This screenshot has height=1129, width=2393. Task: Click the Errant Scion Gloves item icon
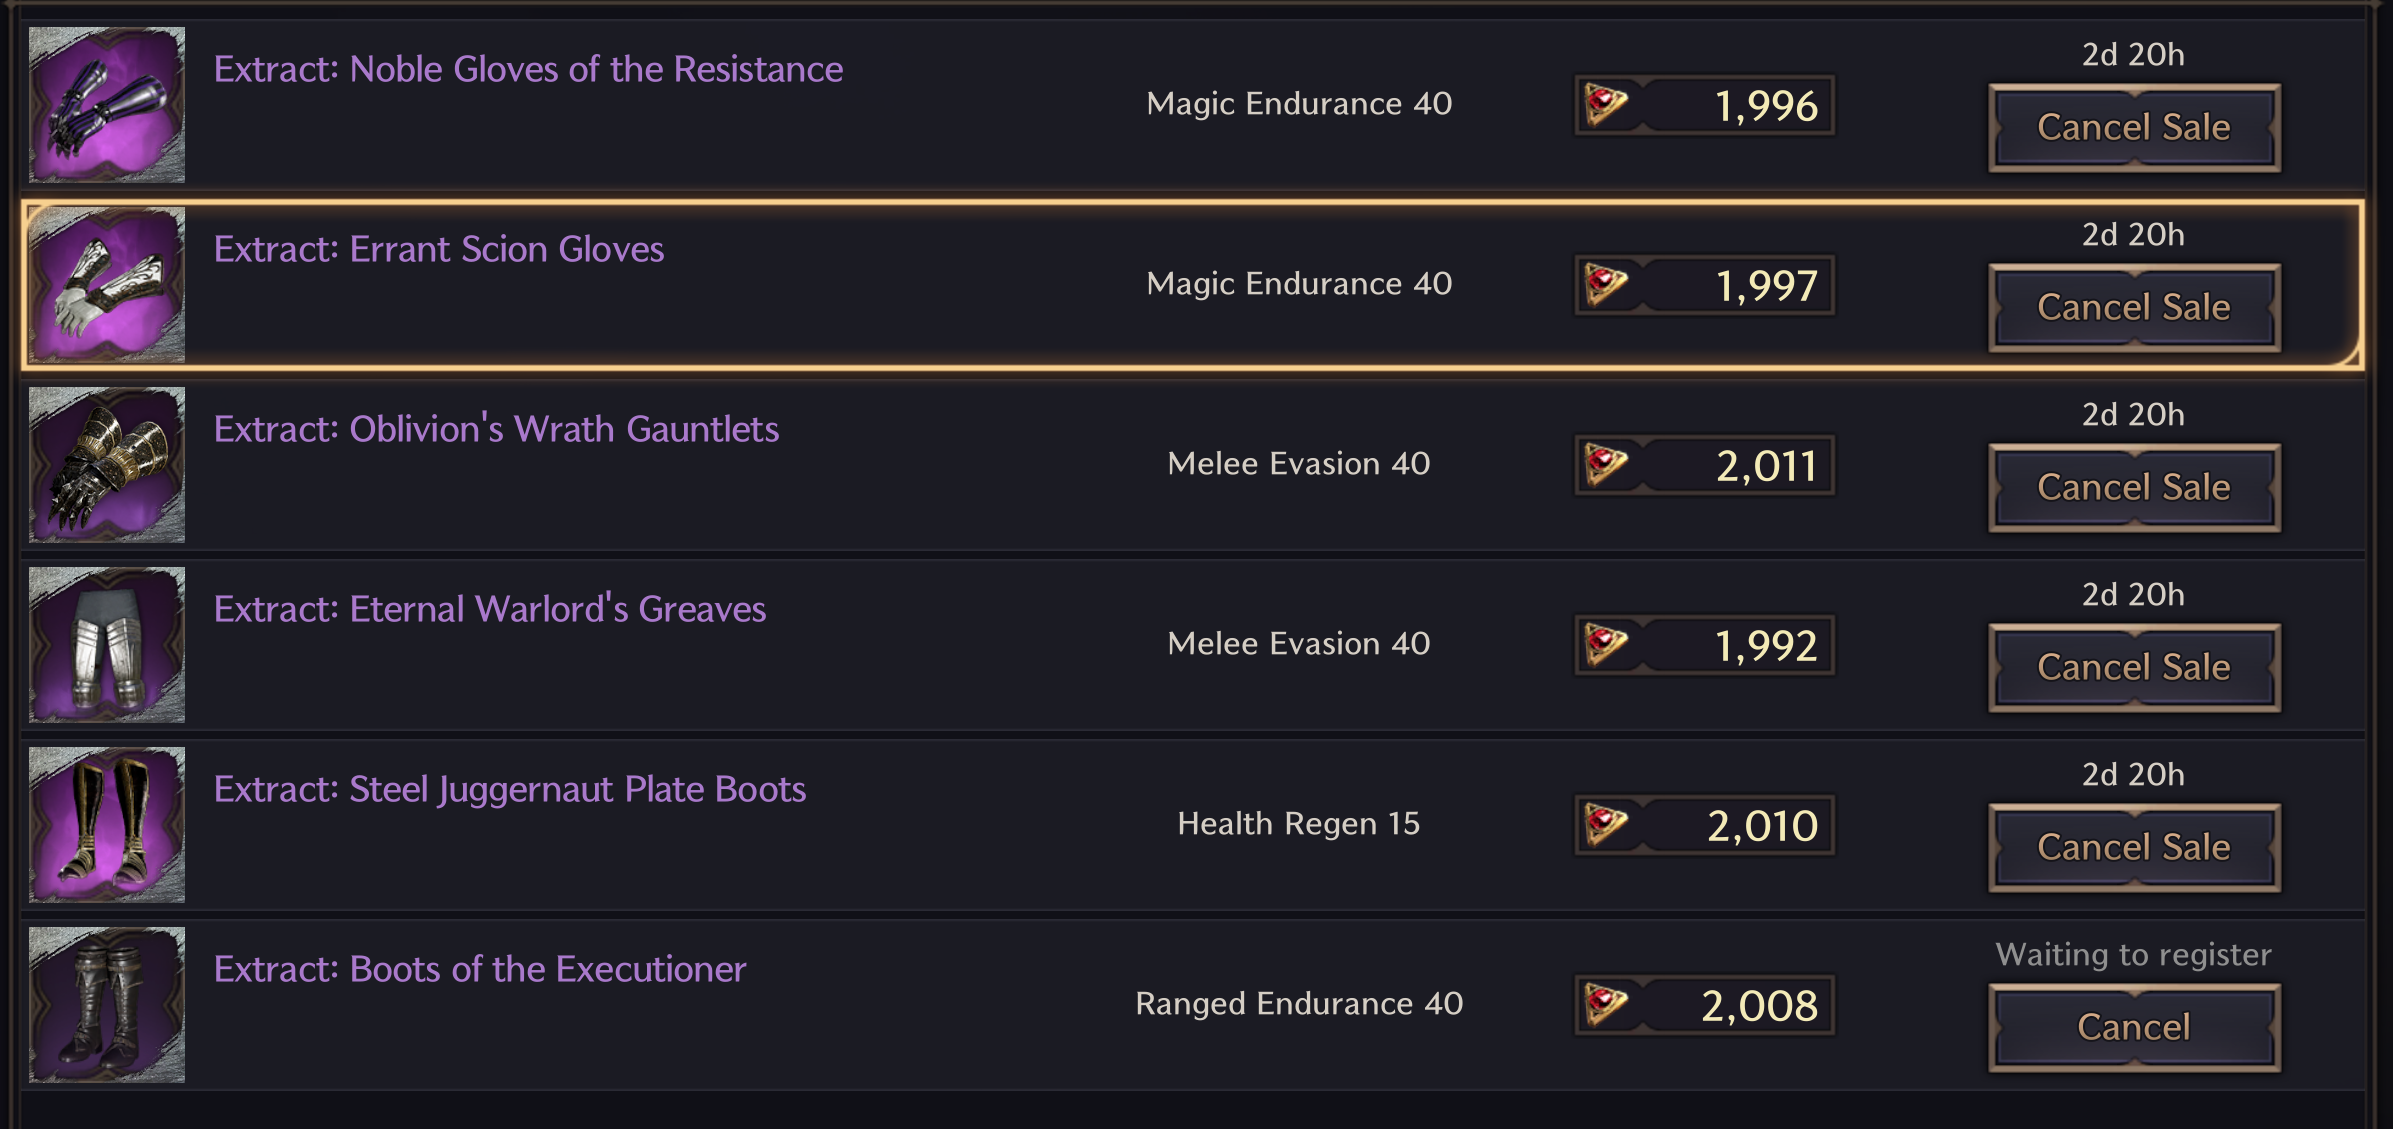point(107,285)
